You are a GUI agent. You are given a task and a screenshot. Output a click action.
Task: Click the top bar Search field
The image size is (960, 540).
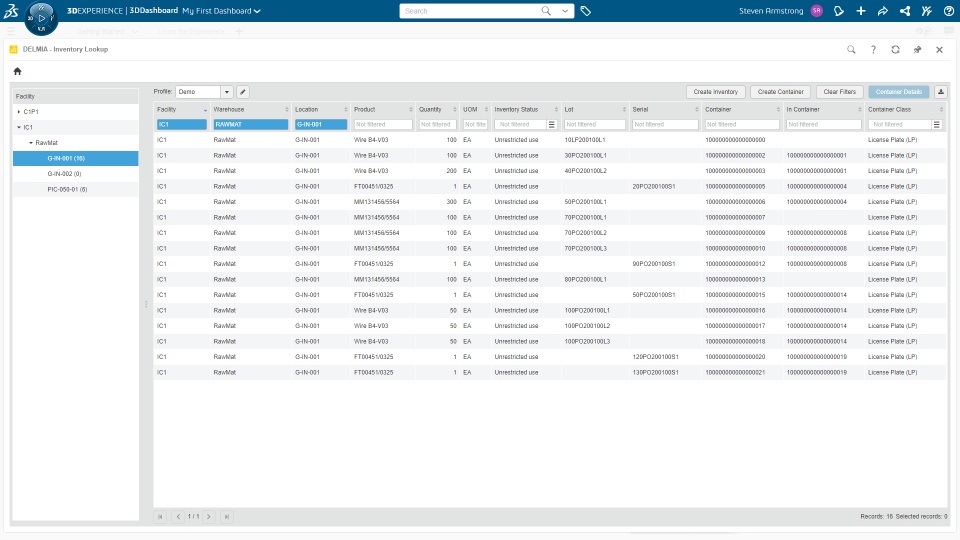coord(470,11)
